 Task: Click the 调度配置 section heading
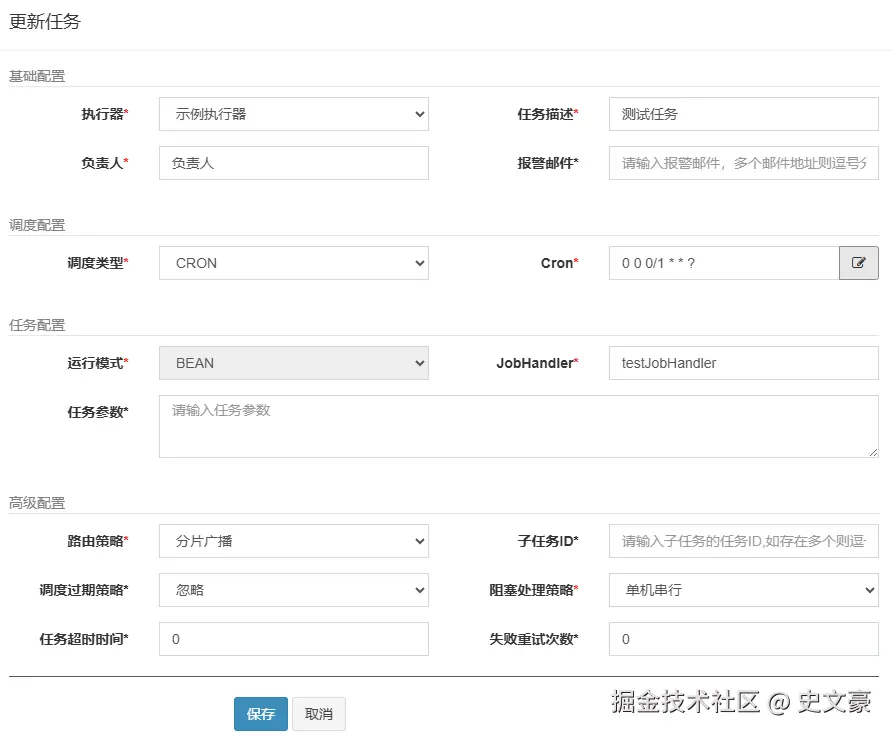coord(37,225)
